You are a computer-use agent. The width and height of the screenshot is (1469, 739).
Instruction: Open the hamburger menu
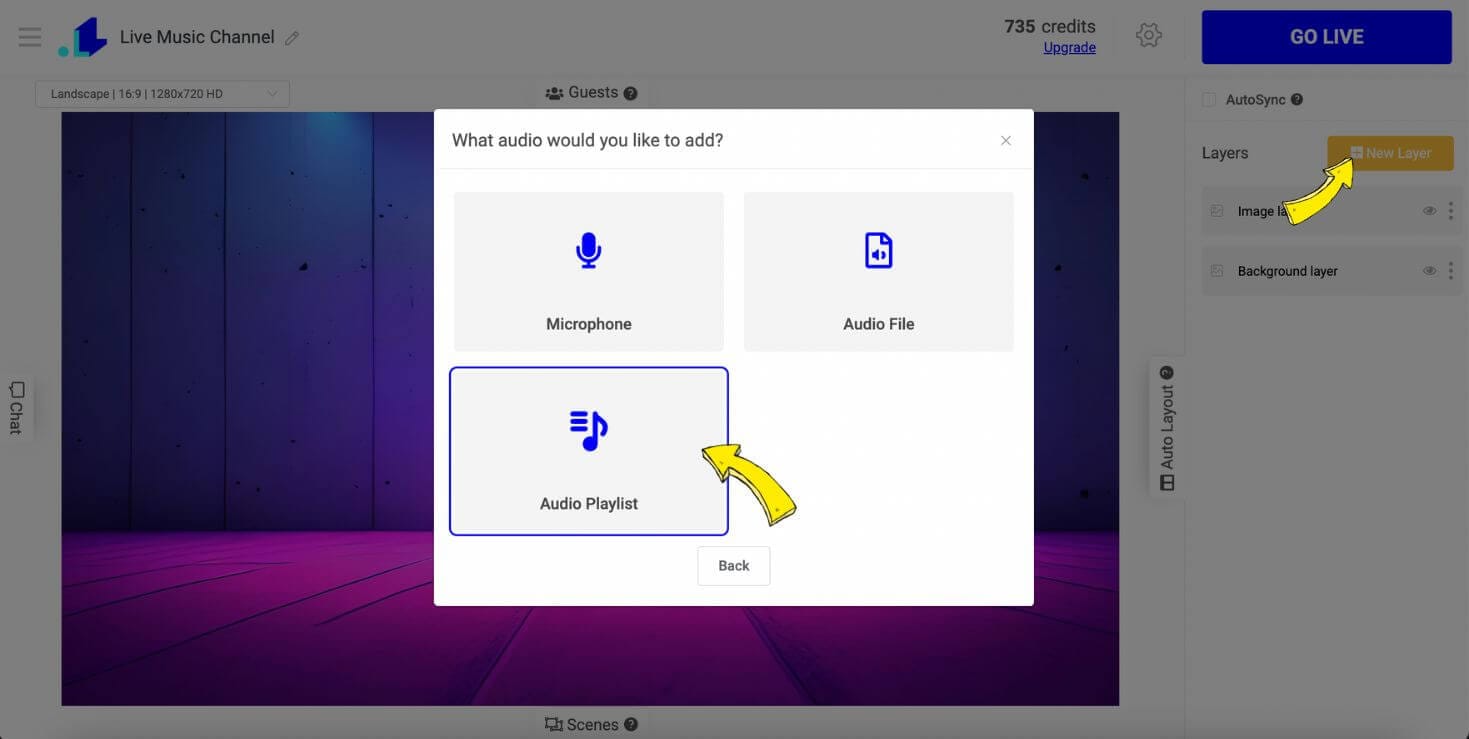pos(30,37)
